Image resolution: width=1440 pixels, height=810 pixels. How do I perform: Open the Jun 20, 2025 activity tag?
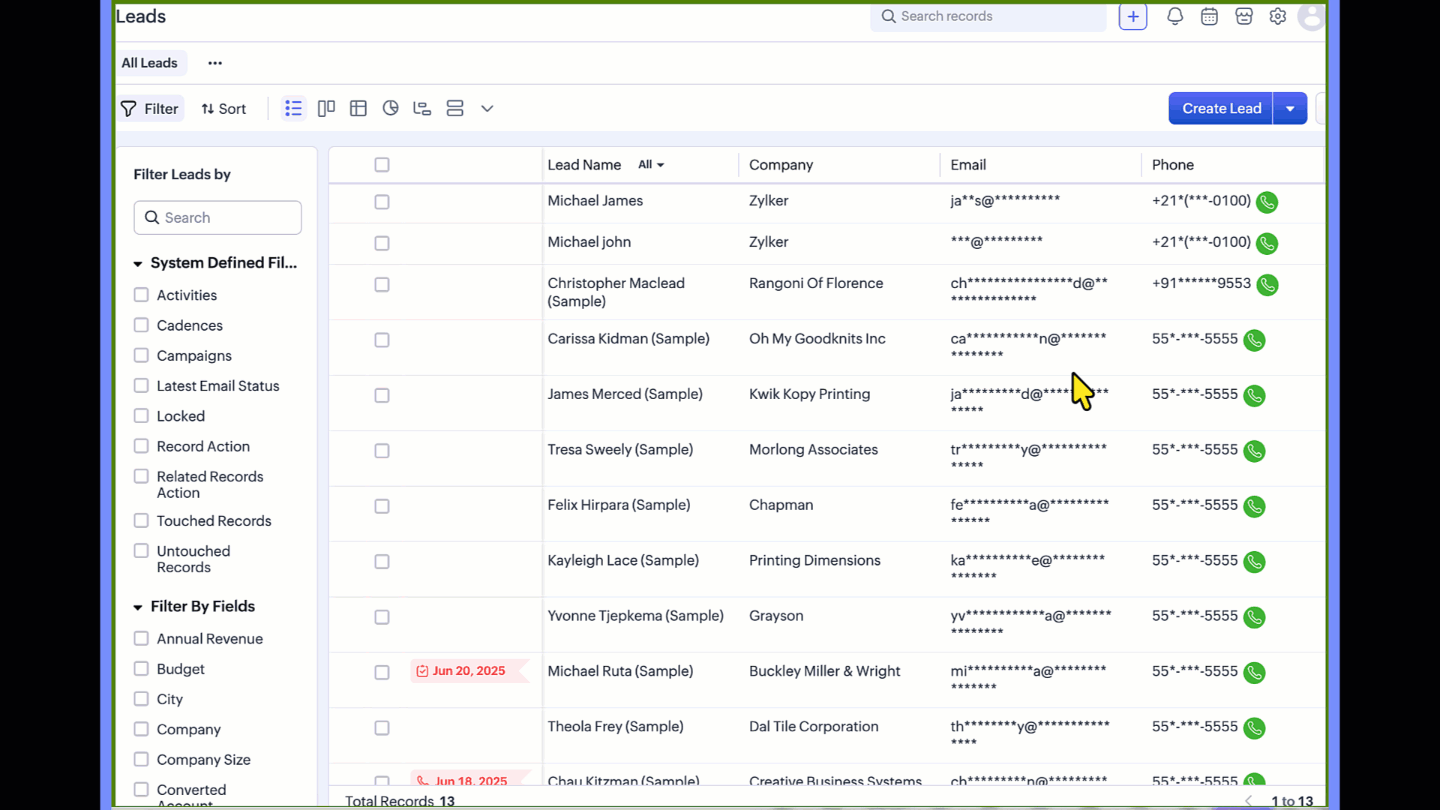pyautogui.click(x=468, y=671)
